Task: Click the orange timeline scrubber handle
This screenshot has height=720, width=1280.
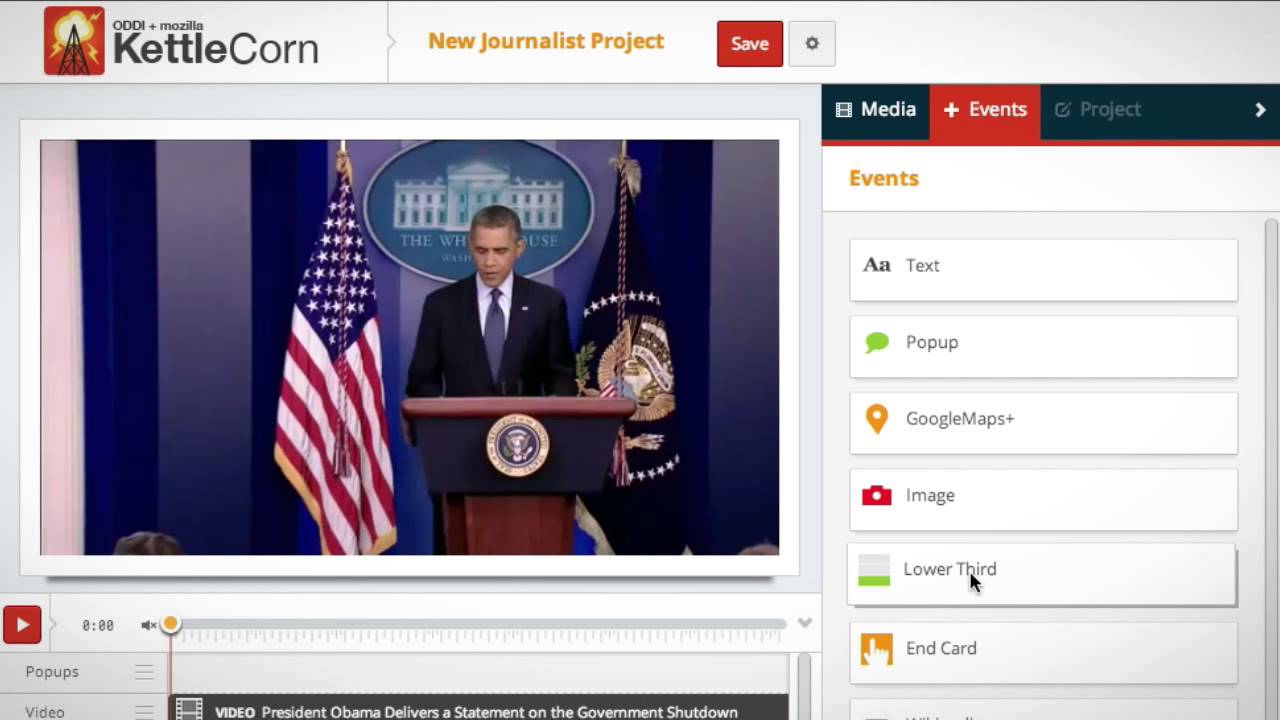Action: [x=171, y=624]
